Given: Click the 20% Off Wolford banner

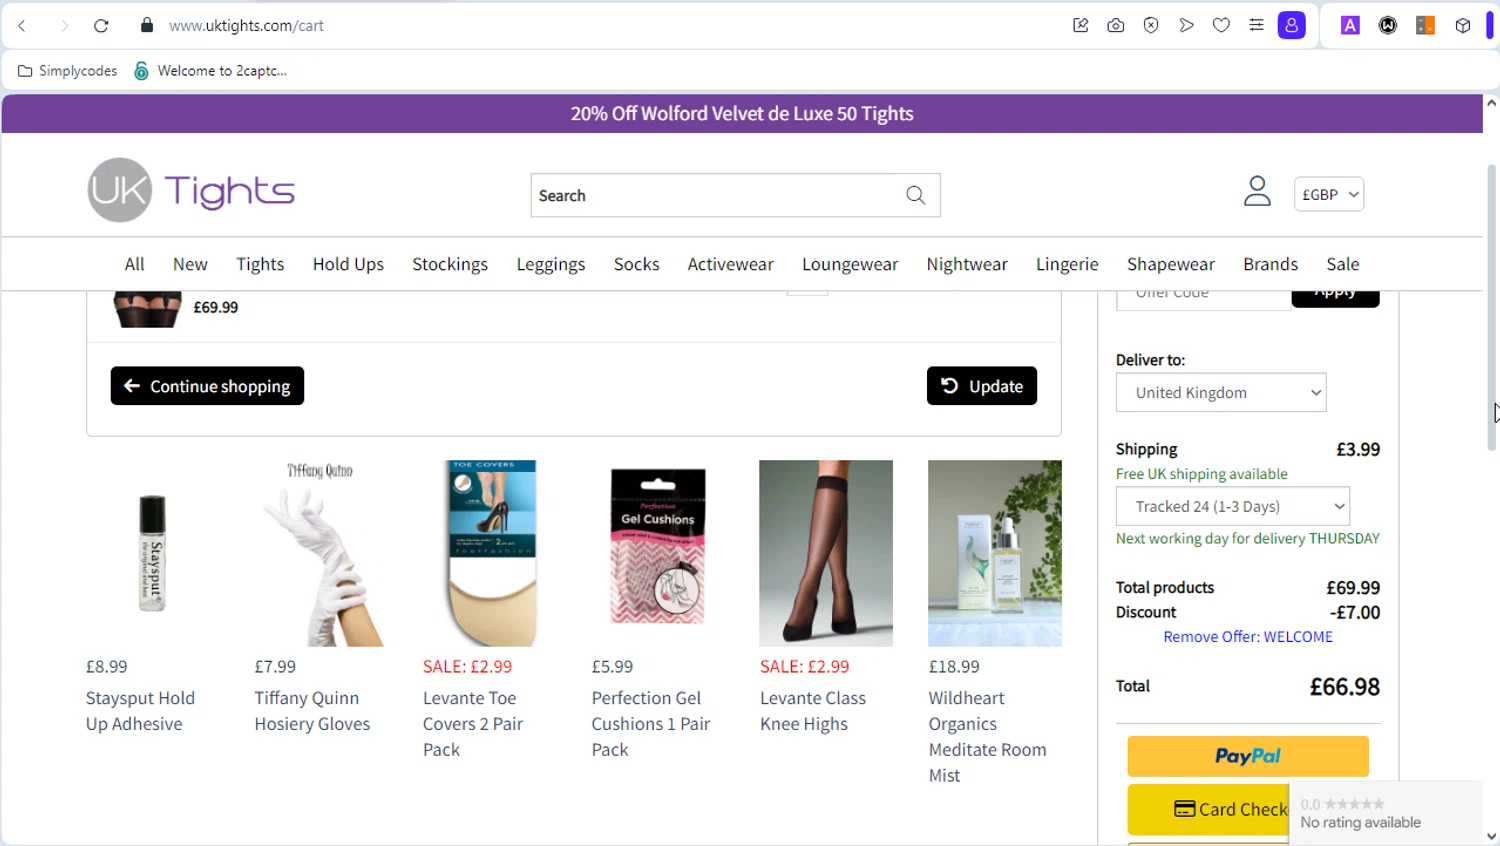Looking at the screenshot, I should (742, 114).
